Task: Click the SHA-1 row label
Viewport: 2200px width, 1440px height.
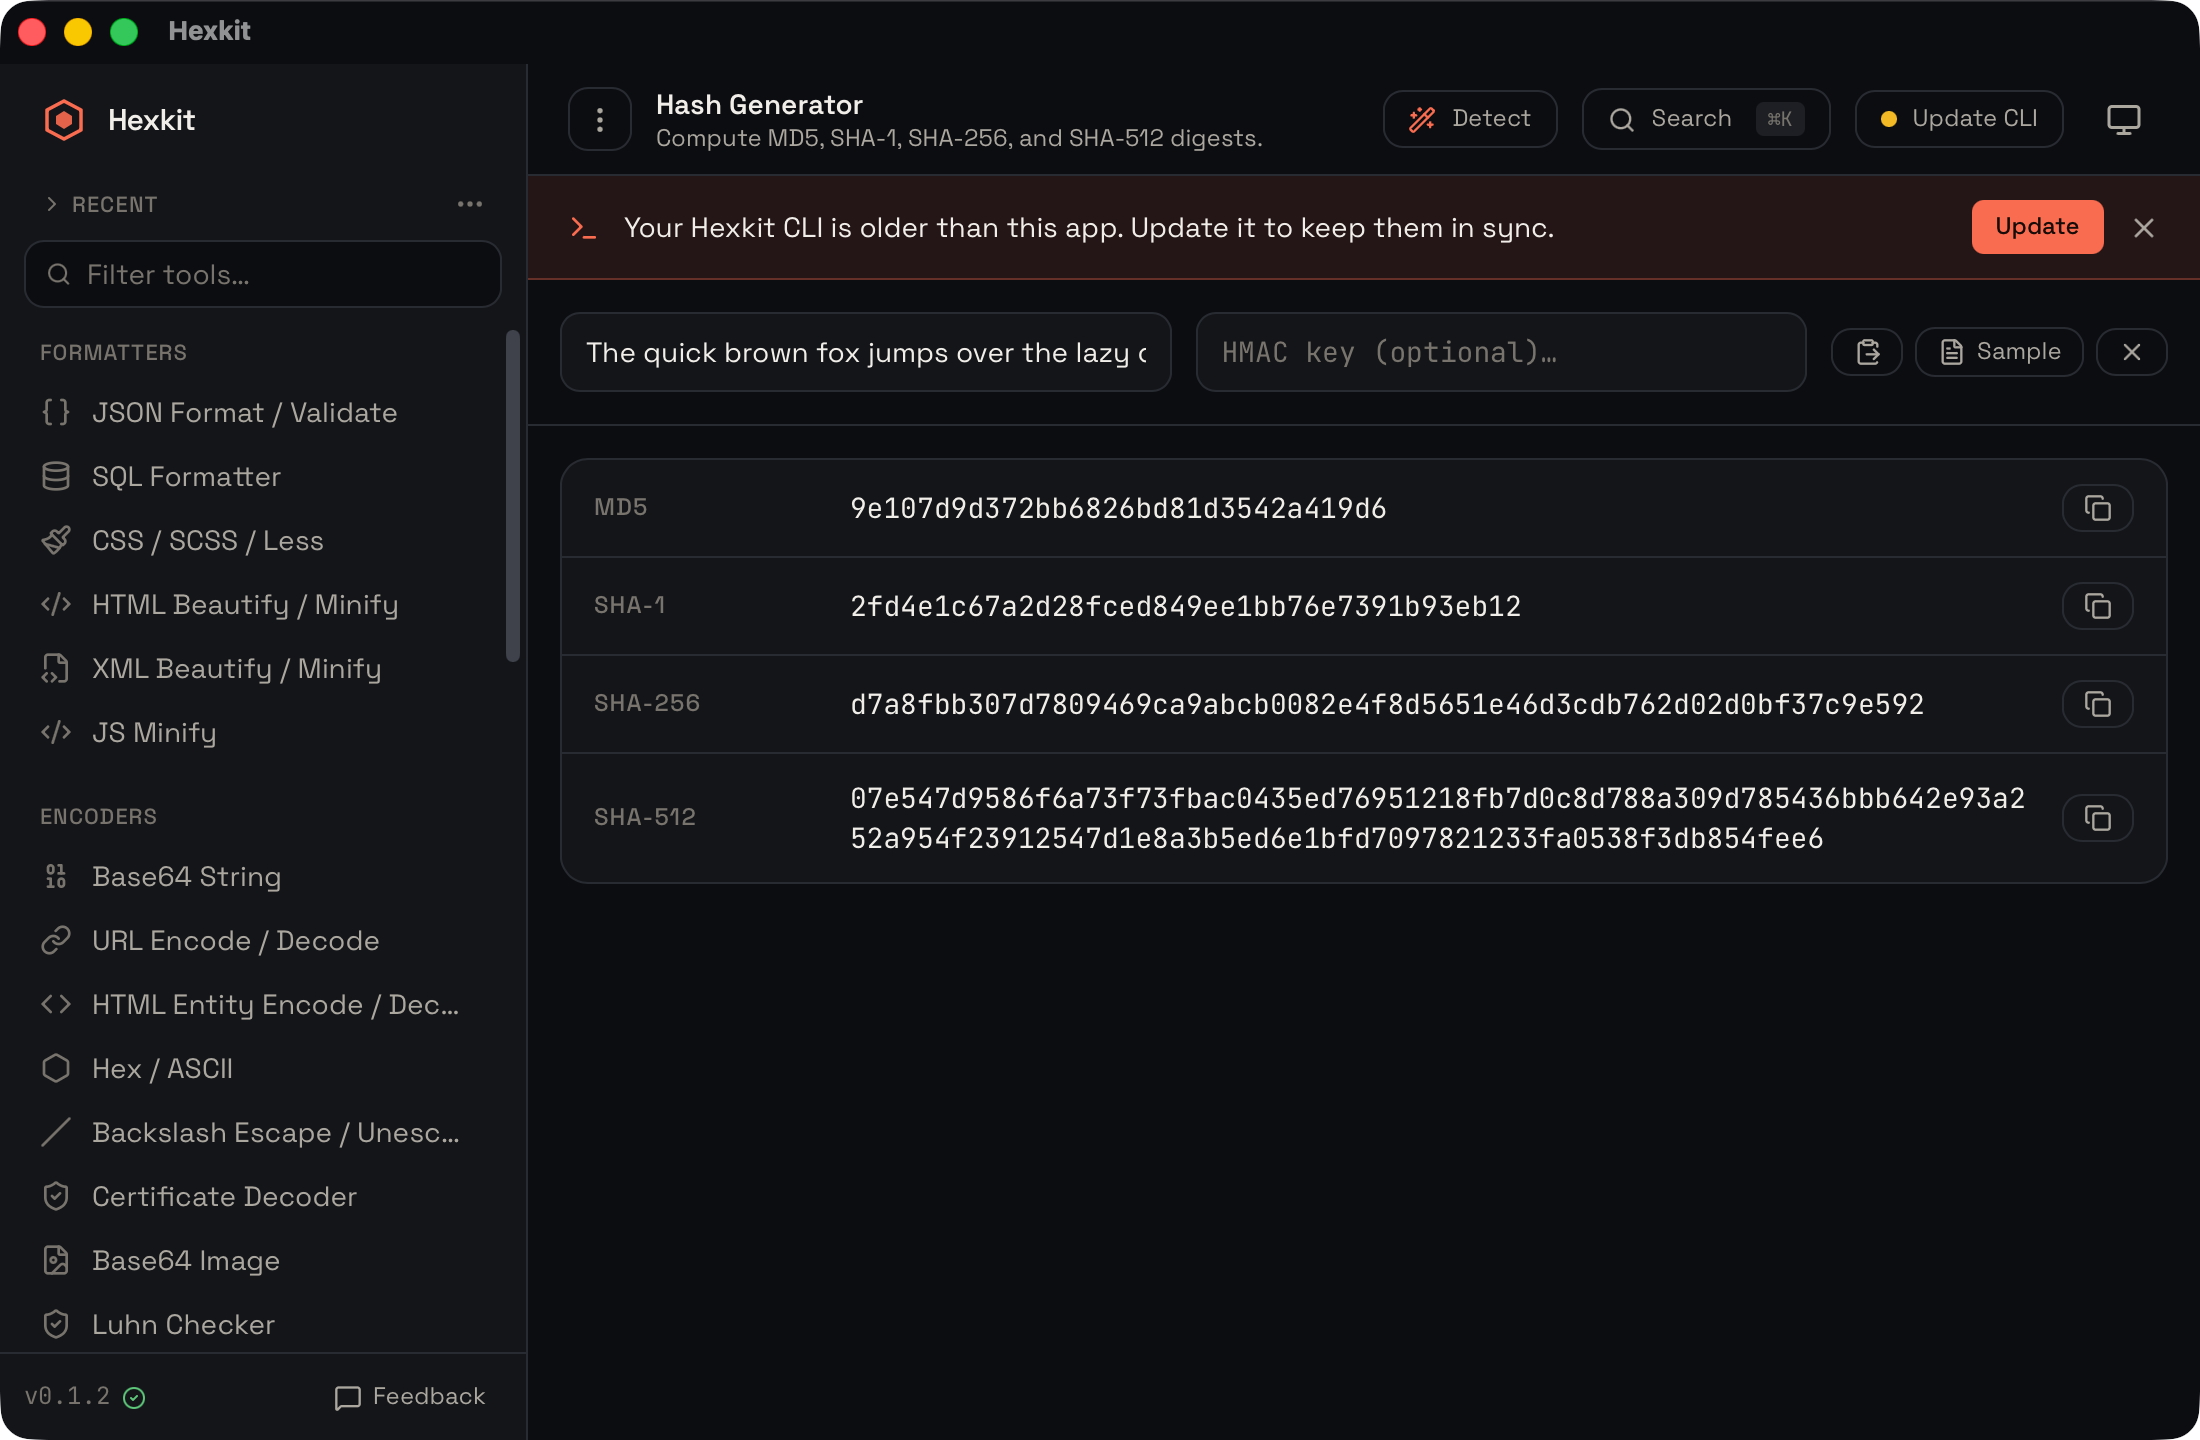Action: [x=629, y=605]
